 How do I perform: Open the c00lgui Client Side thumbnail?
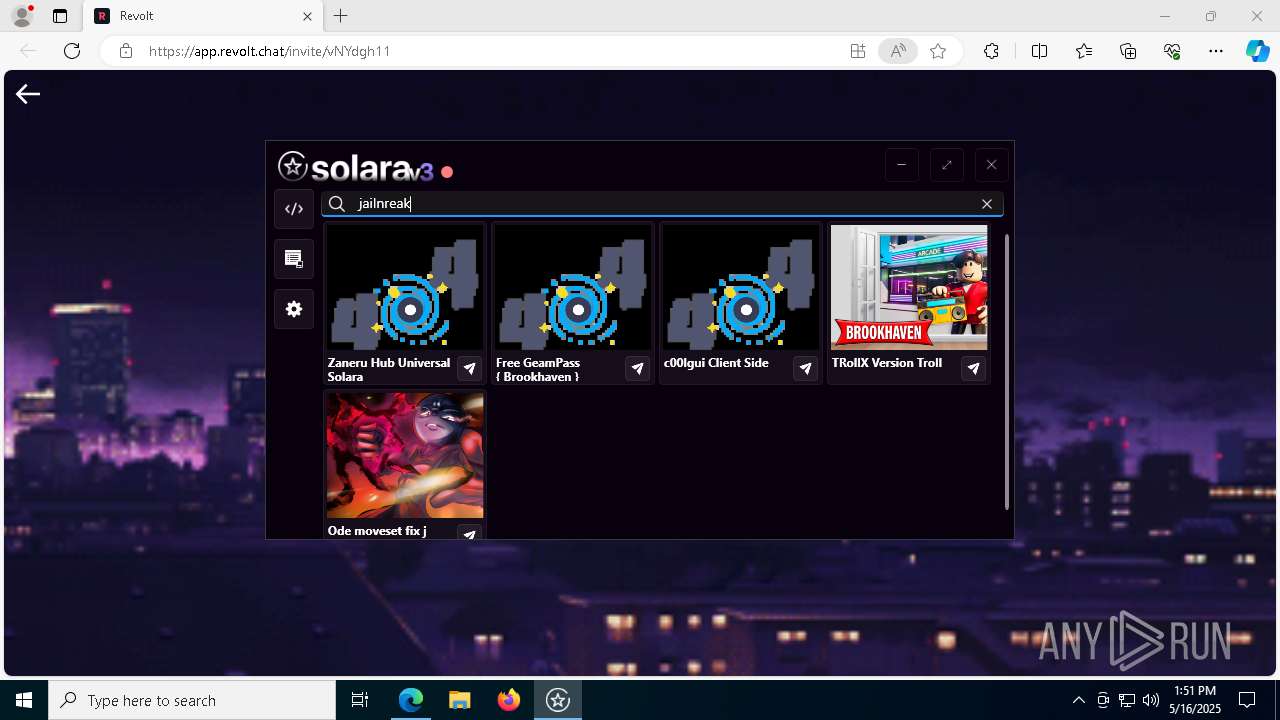click(741, 288)
